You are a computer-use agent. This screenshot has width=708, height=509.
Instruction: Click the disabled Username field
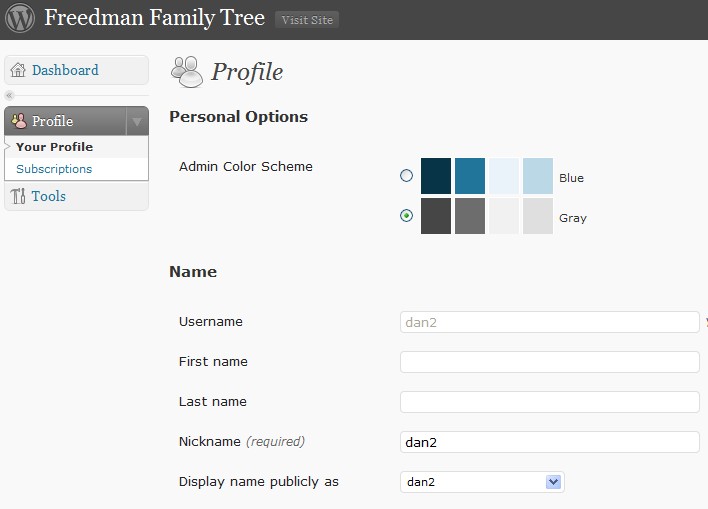point(550,322)
